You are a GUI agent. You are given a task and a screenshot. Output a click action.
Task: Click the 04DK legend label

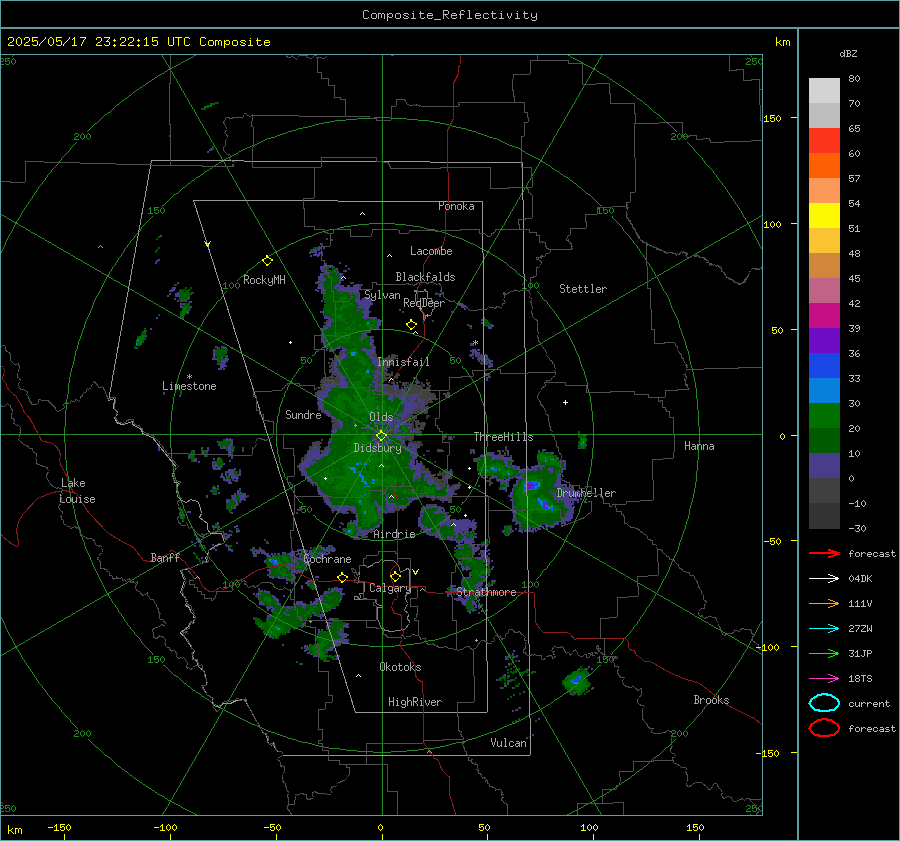[x=860, y=579]
